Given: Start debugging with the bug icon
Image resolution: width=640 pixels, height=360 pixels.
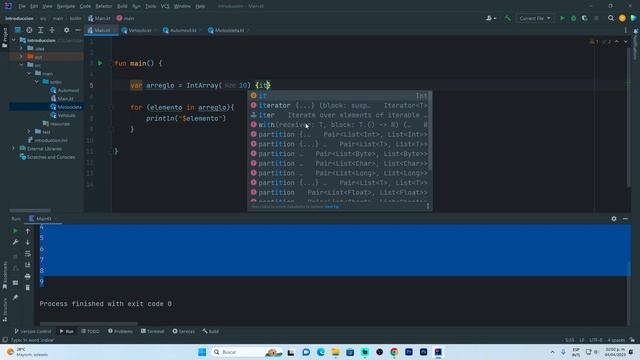Looking at the screenshot, I should pyautogui.click(x=573, y=18).
